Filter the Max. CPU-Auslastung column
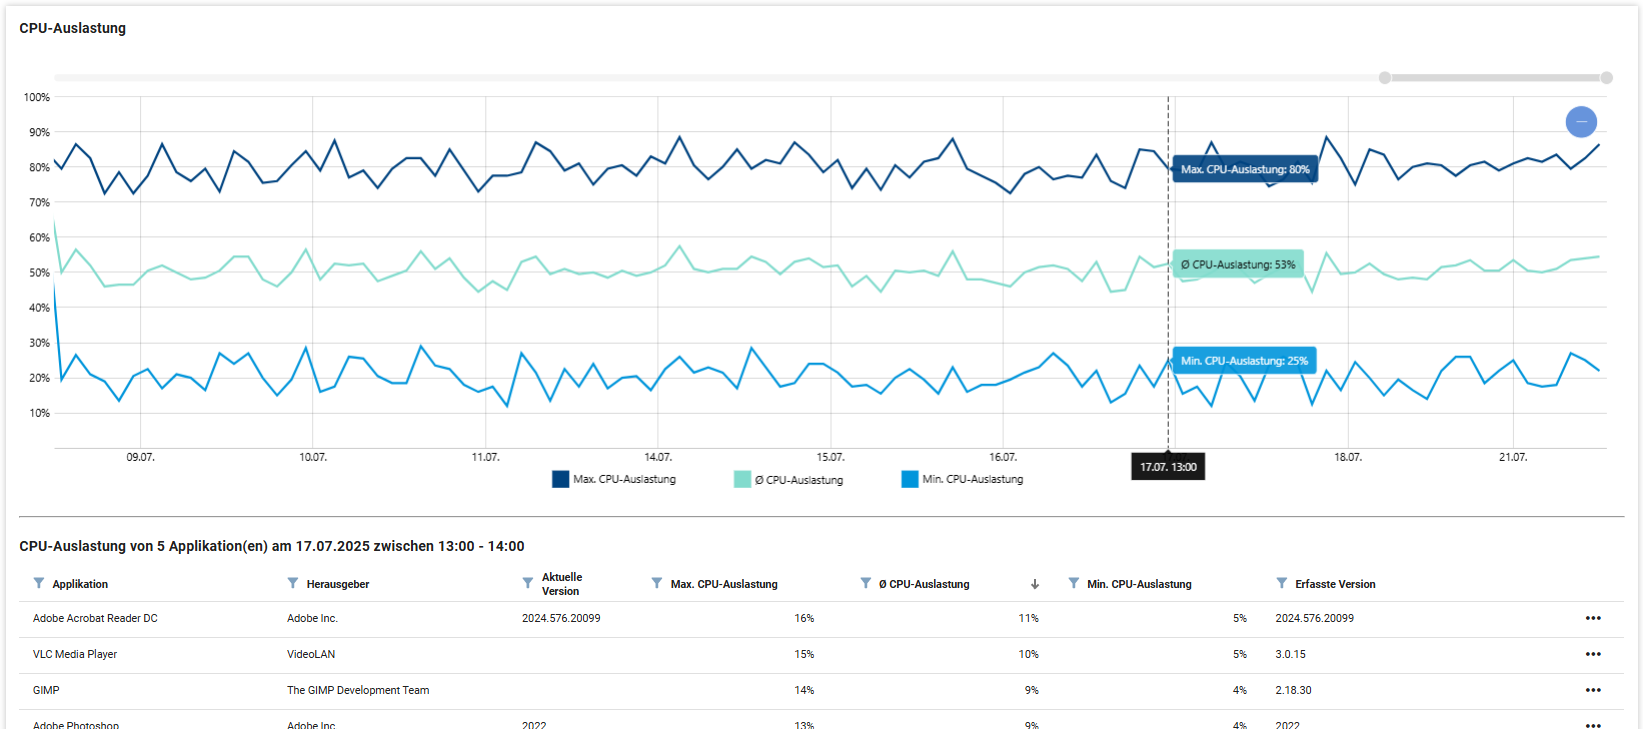 (657, 583)
